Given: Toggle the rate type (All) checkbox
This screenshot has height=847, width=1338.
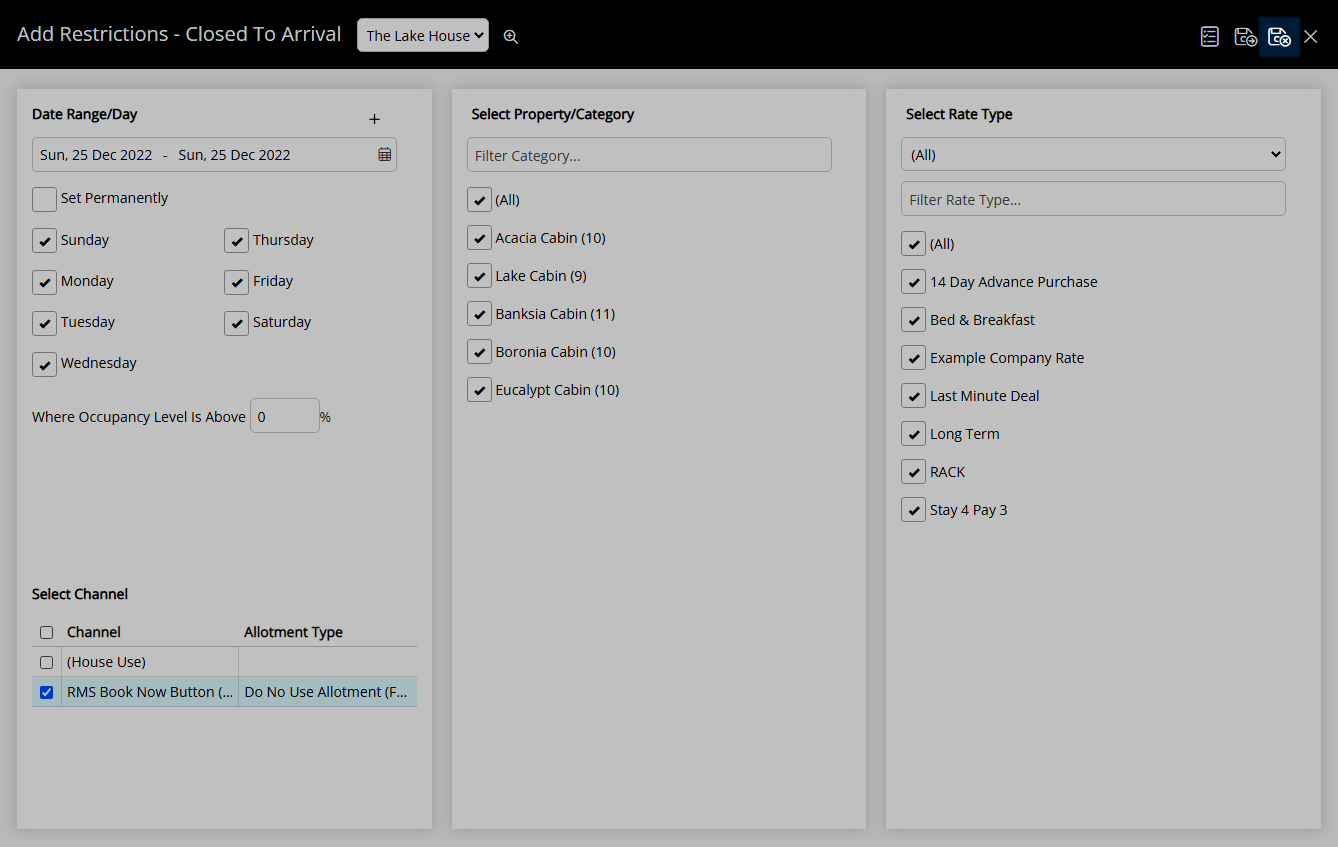Looking at the screenshot, I should (913, 244).
